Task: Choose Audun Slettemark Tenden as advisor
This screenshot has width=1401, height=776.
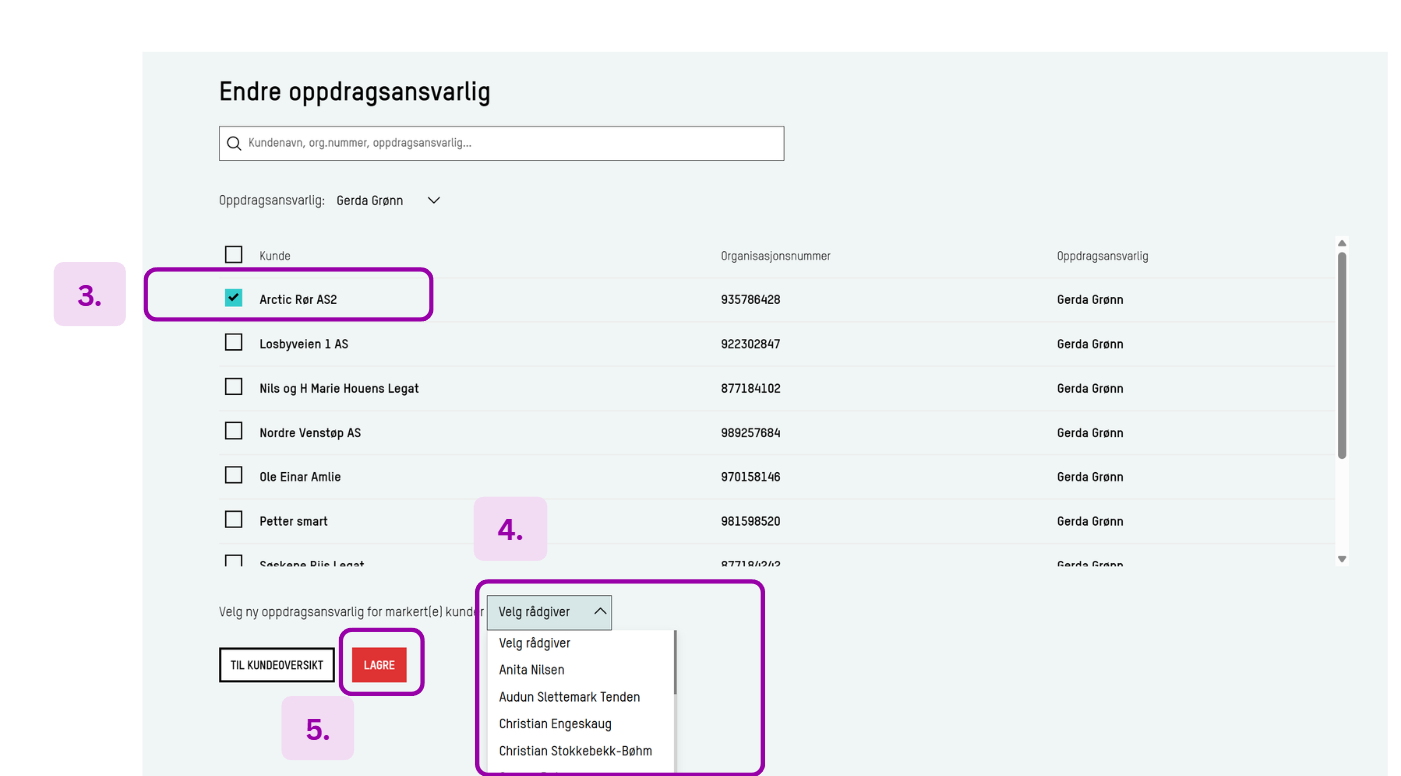Action: click(569, 697)
